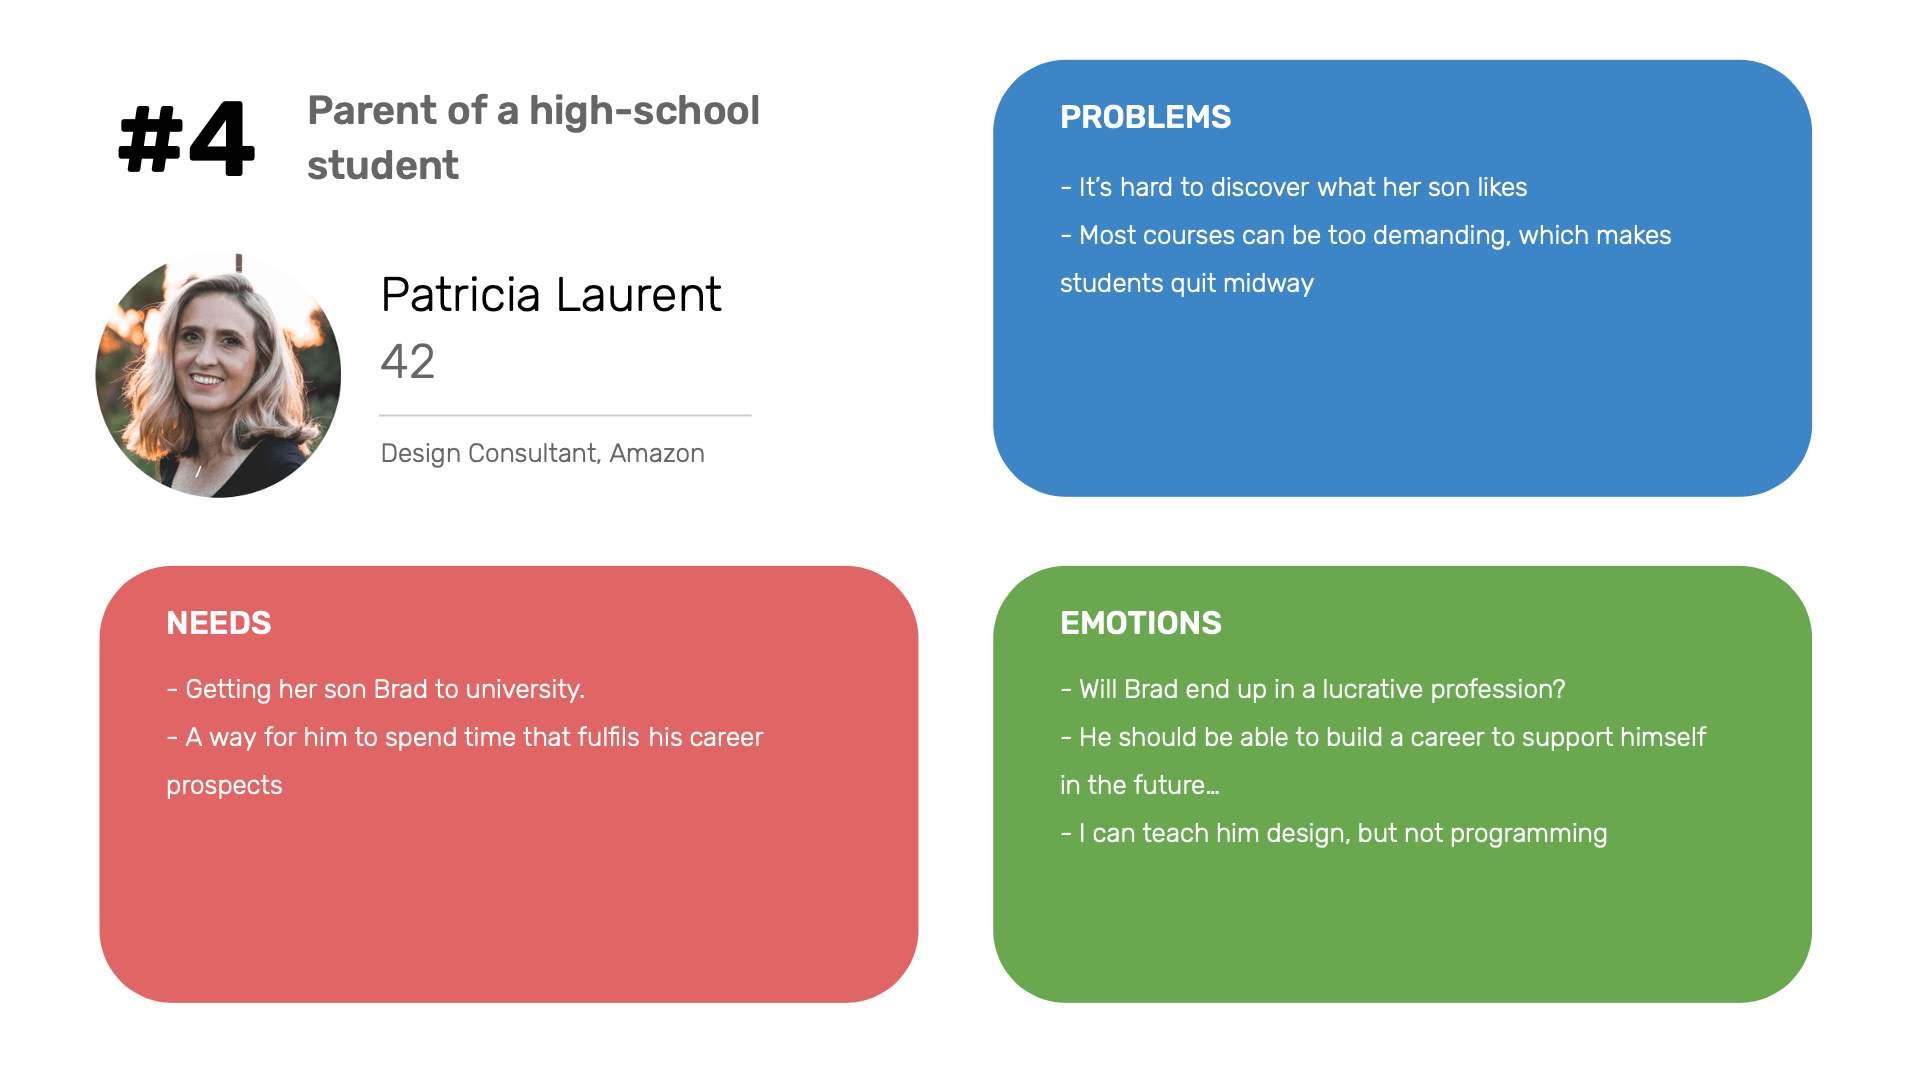This screenshot has height=1076, width=1916.
Task: Select the "Parent of a high-school student" title
Action: click(x=532, y=138)
